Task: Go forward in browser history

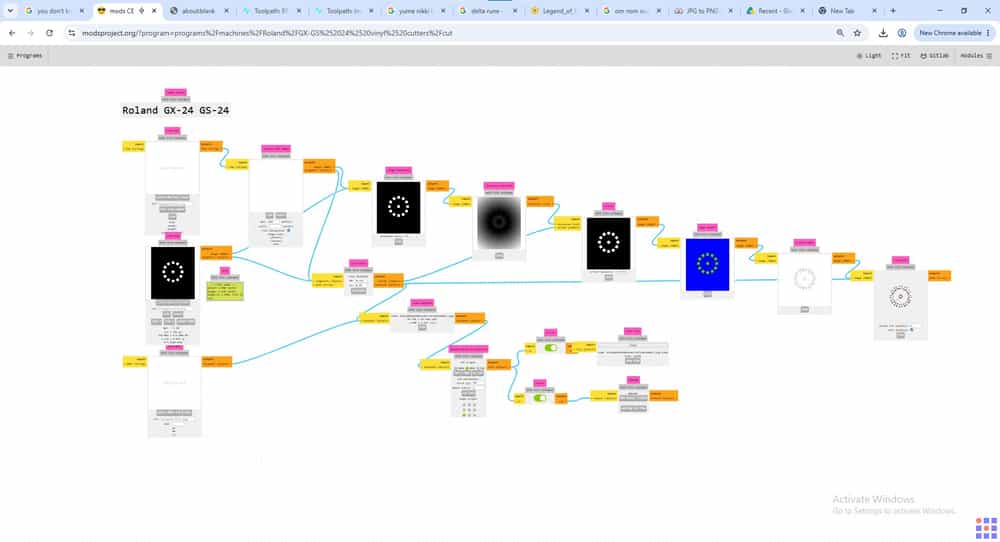Action: [x=31, y=33]
